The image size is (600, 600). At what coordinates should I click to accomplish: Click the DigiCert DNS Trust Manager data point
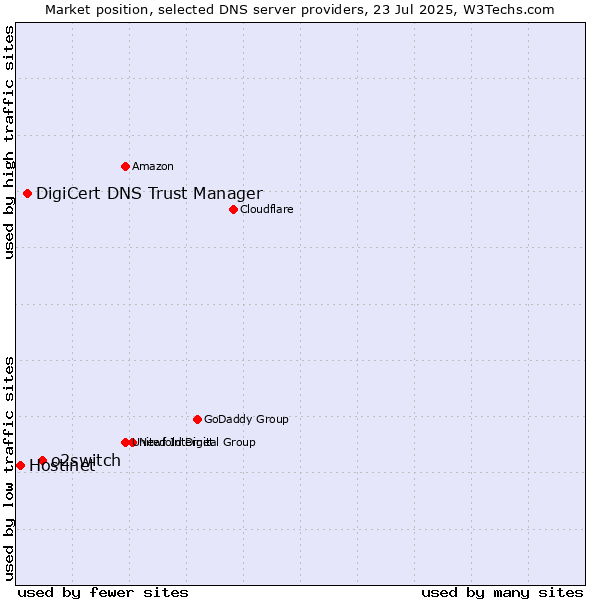point(27,193)
